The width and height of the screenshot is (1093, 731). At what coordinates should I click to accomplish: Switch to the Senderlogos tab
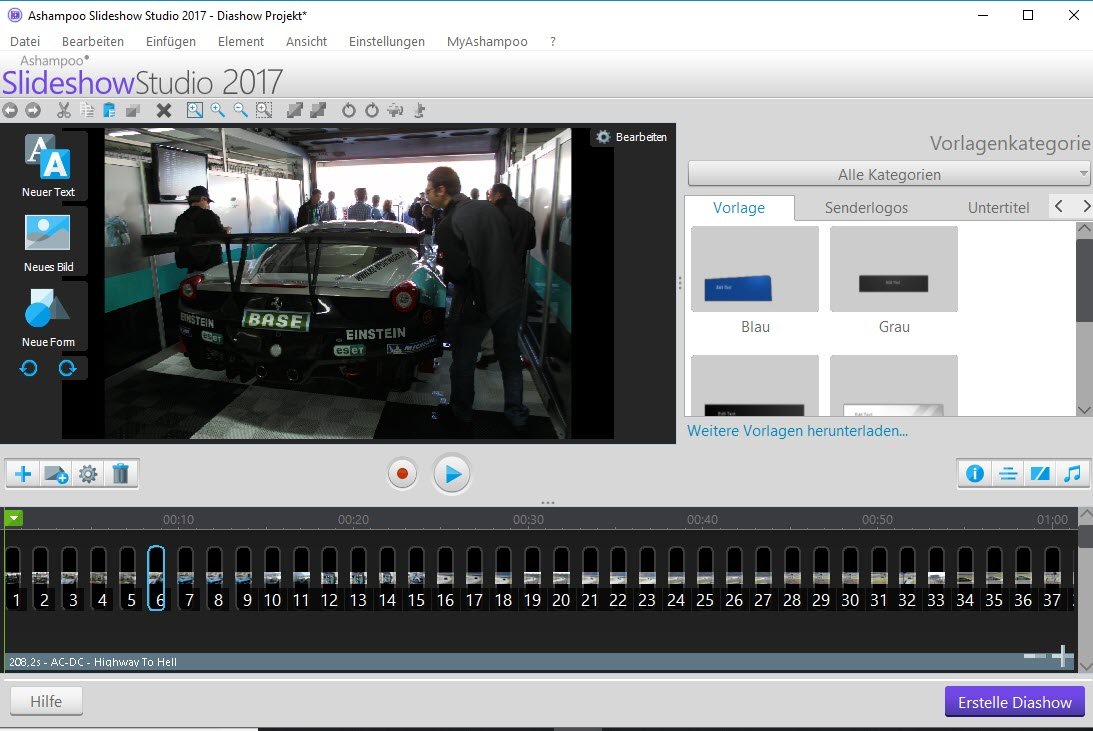pos(866,208)
